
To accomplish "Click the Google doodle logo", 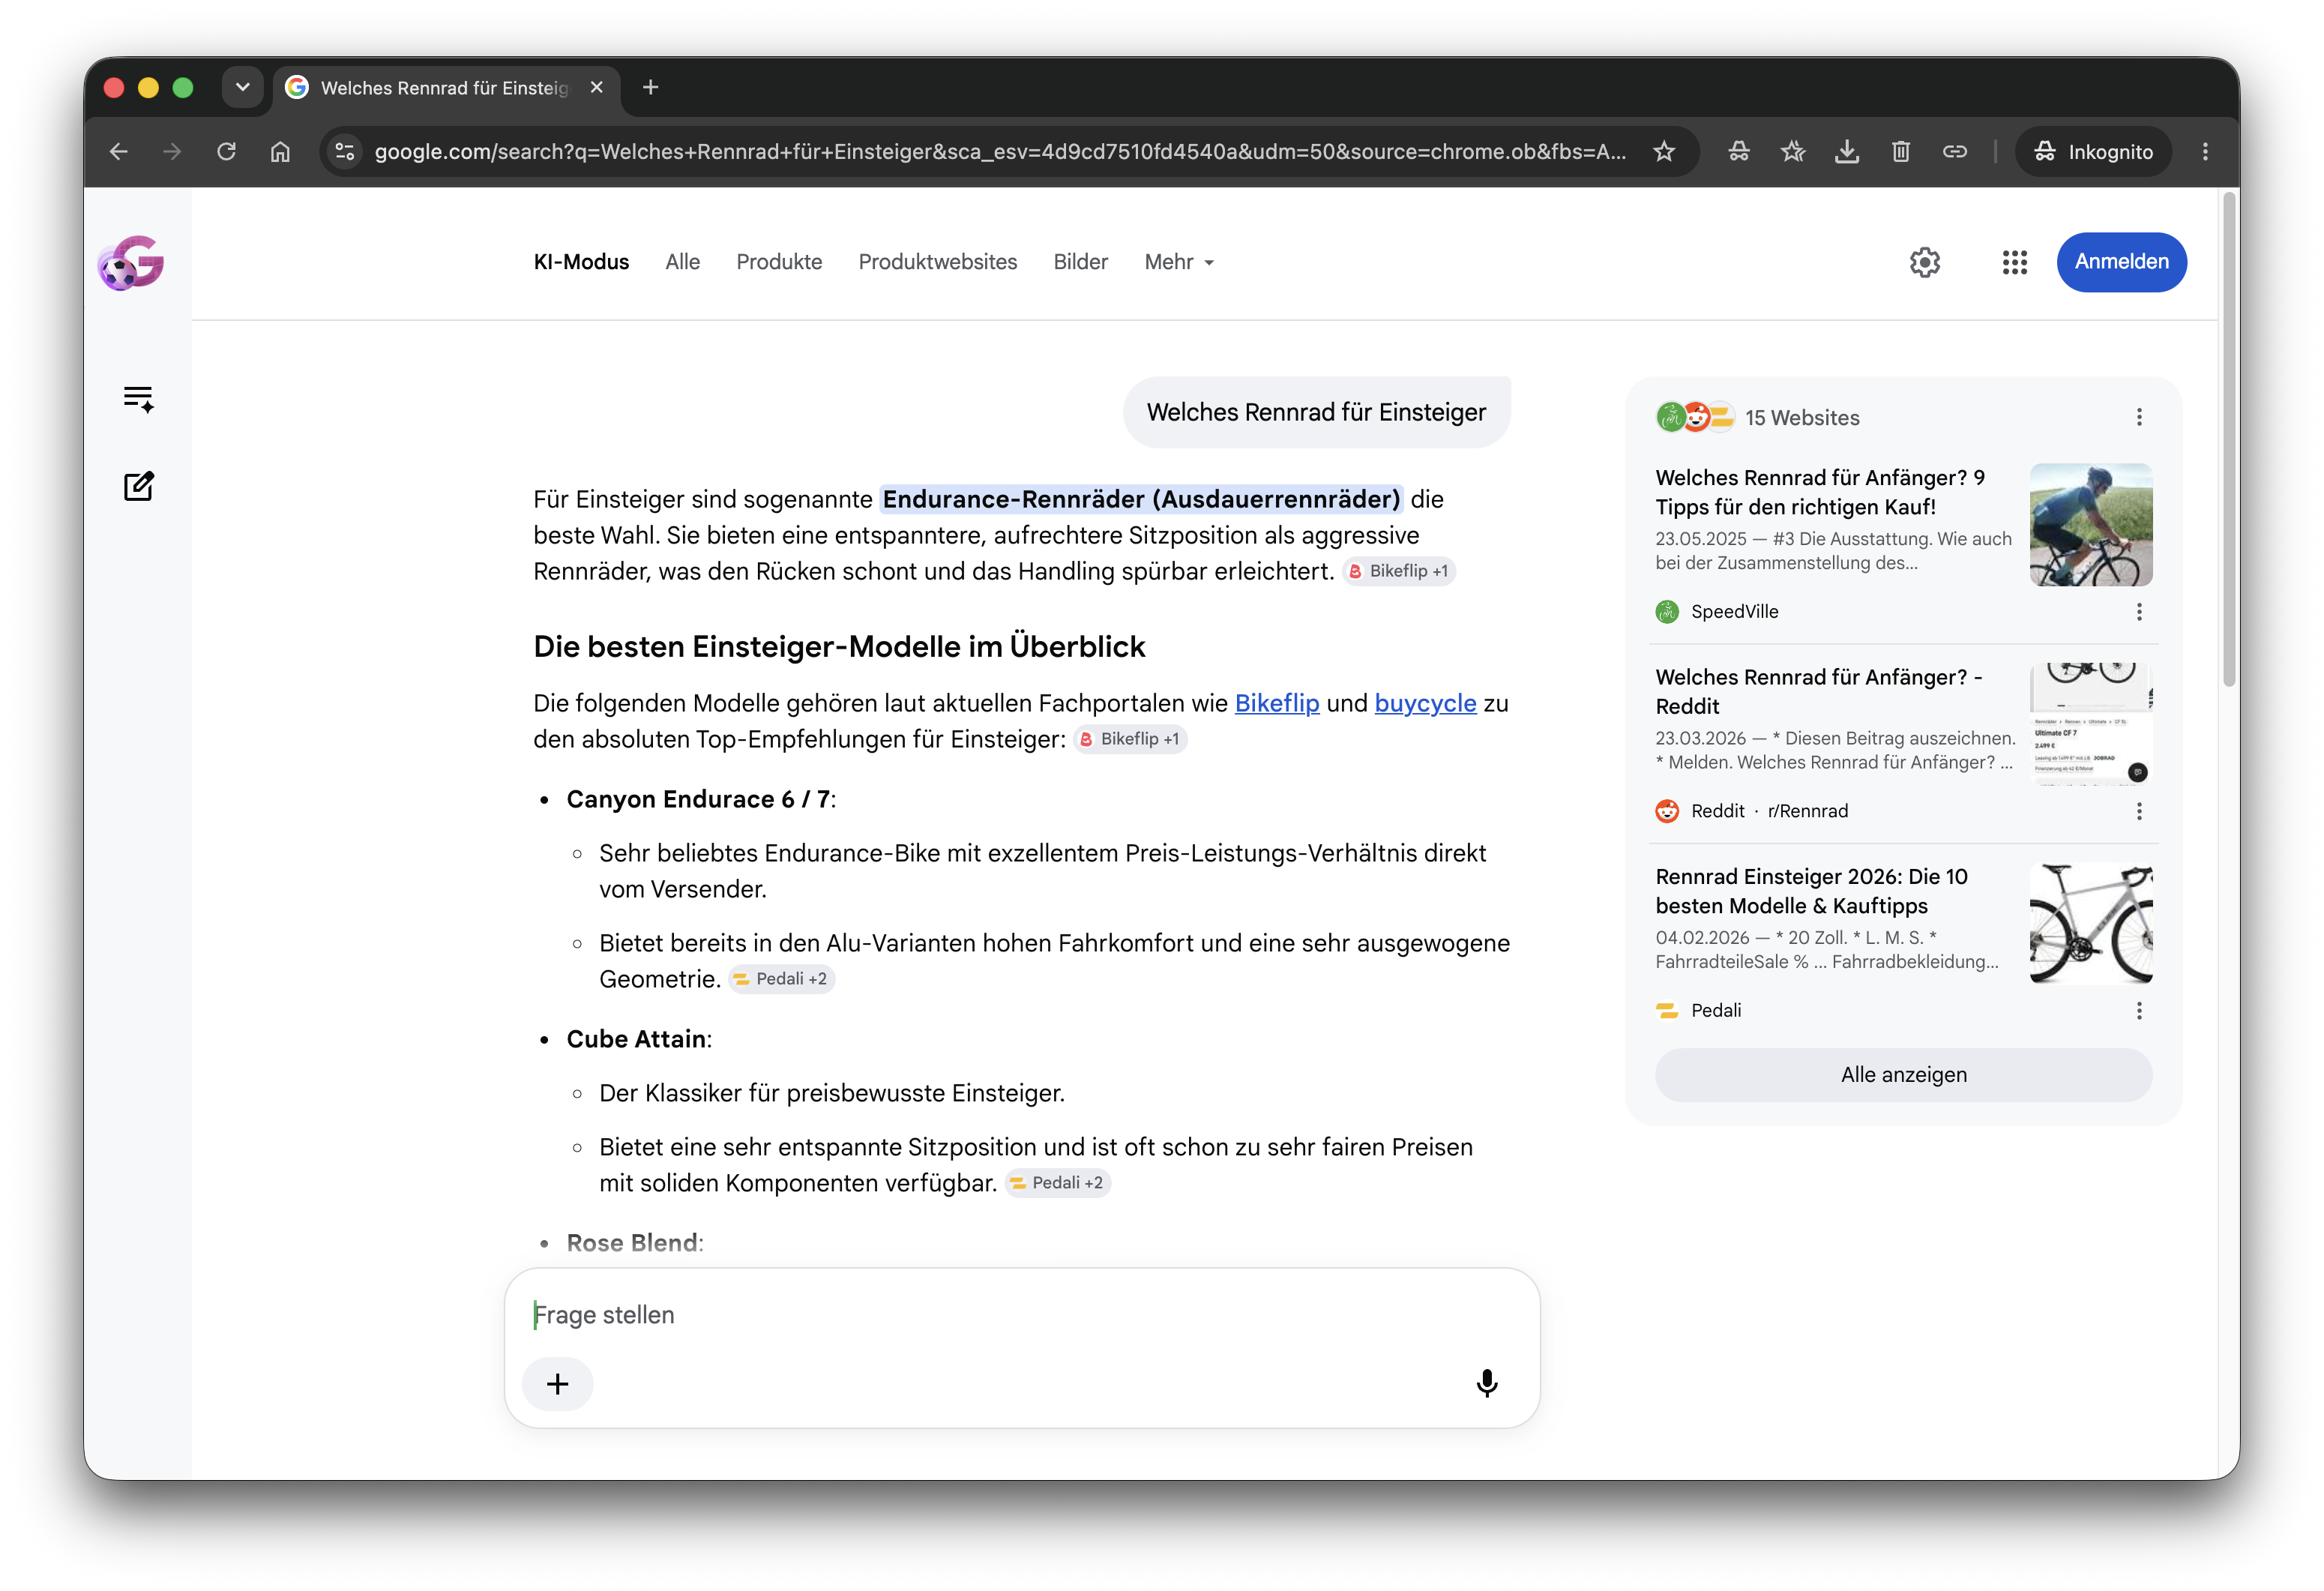I will (131, 263).
